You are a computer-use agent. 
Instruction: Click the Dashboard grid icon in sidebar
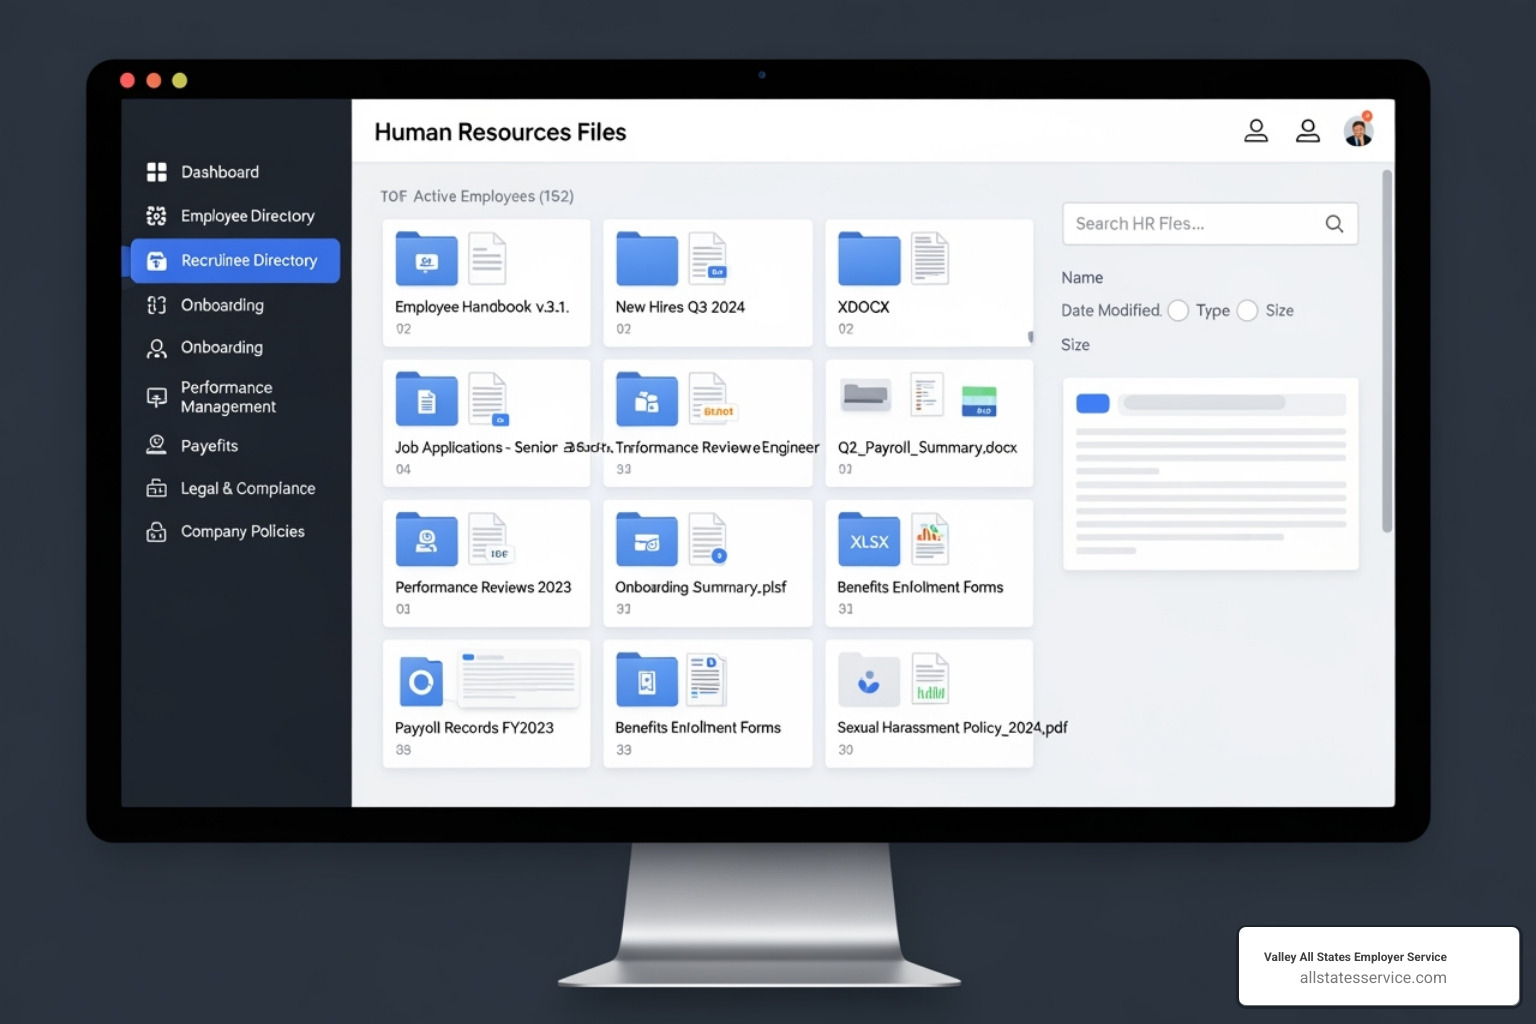(x=157, y=172)
